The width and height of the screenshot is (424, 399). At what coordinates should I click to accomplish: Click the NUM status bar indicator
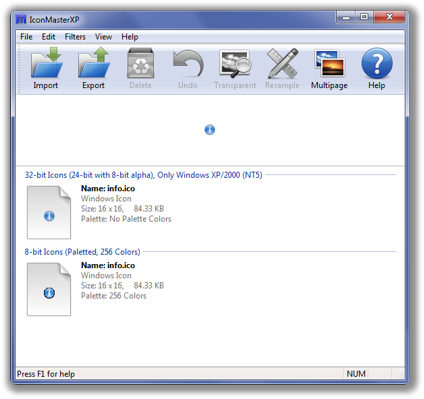click(x=356, y=374)
